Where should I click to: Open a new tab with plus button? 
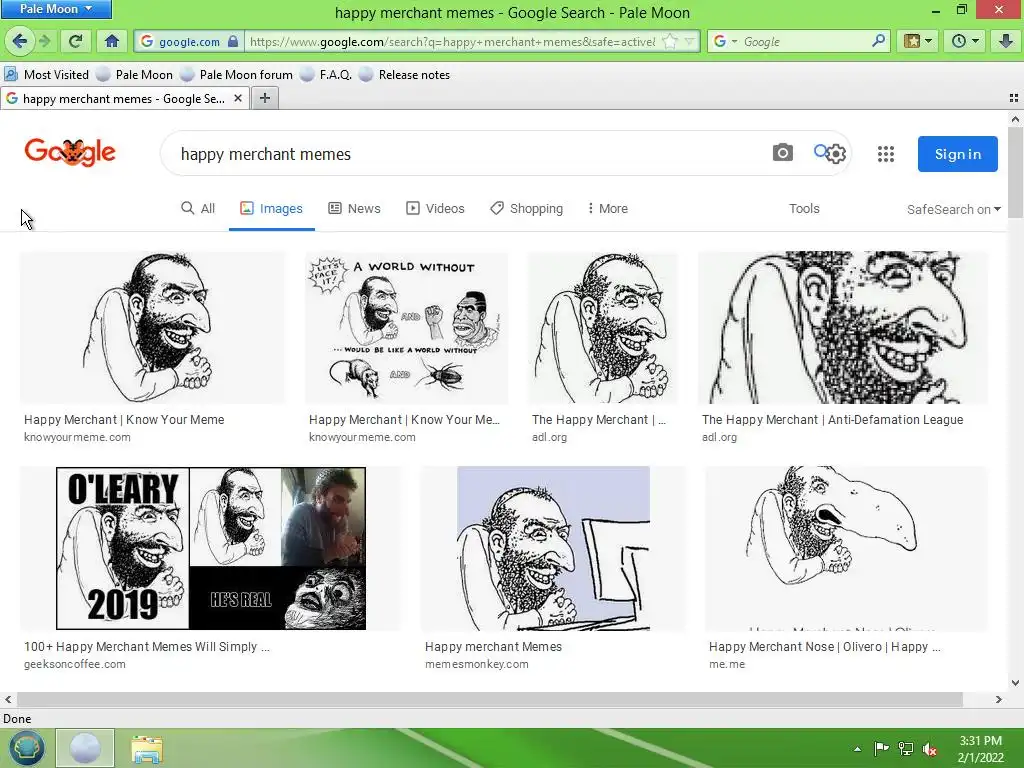pos(264,98)
